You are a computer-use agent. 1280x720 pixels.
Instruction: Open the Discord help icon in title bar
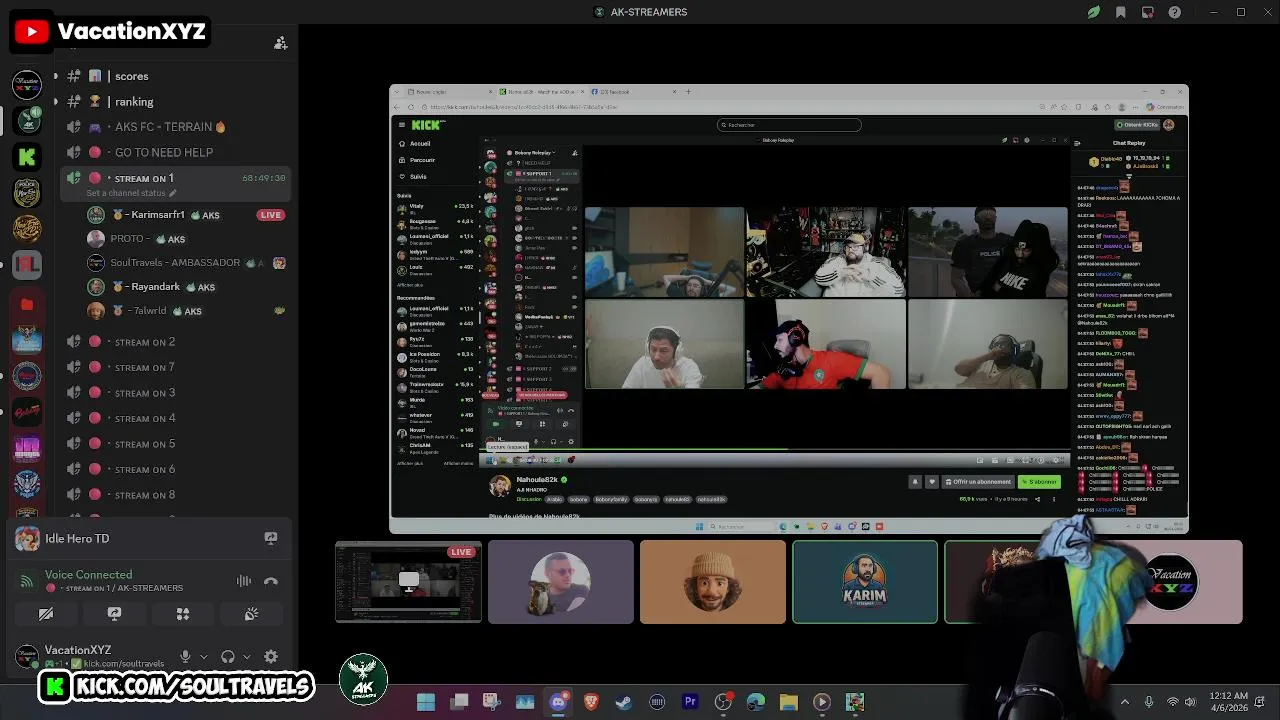point(1175,12)
